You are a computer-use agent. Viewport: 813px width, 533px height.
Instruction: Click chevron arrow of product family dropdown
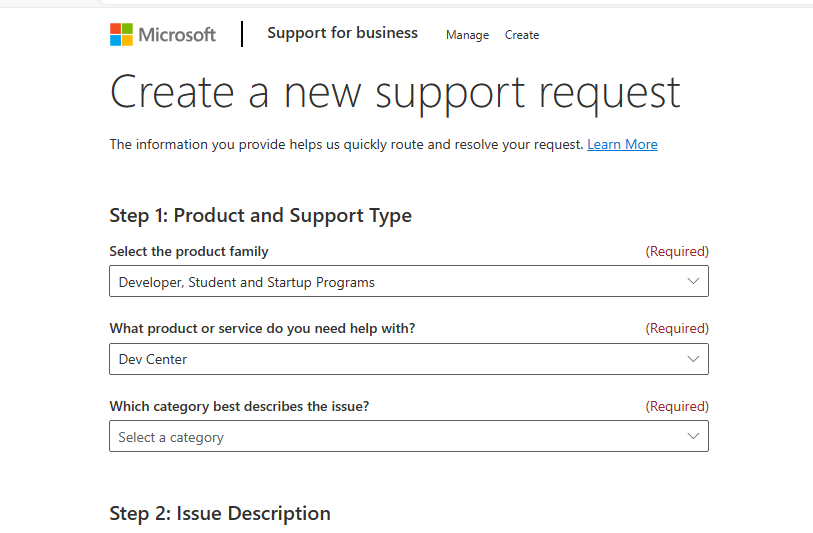pyautogui.click(x=693, y=281)
